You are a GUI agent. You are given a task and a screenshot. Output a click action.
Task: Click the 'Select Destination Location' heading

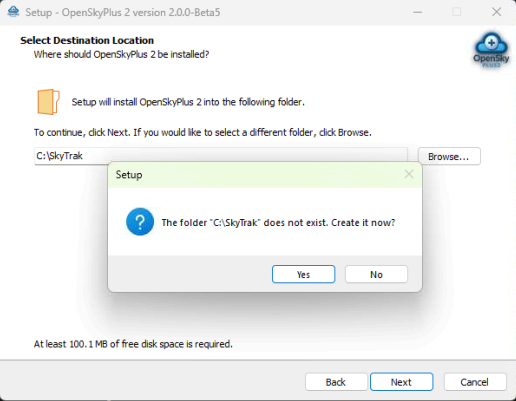87,40
